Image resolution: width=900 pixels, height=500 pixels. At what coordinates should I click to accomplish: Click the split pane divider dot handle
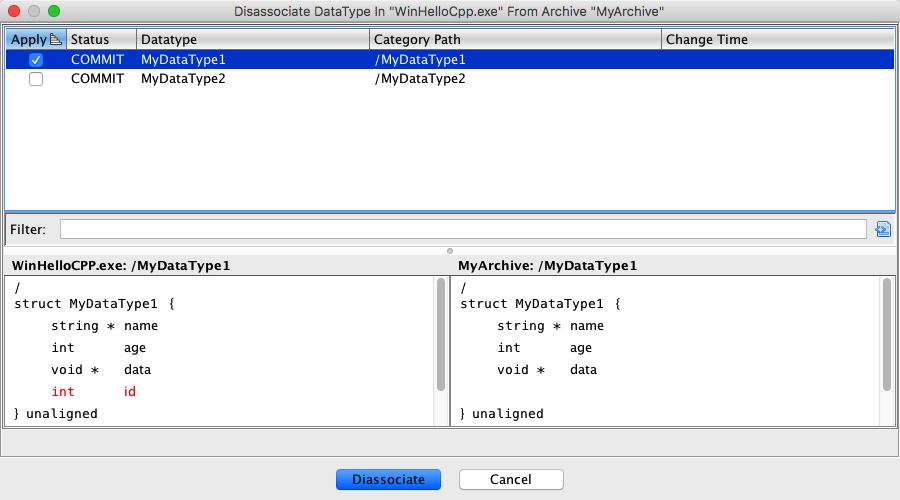point(450,250)
